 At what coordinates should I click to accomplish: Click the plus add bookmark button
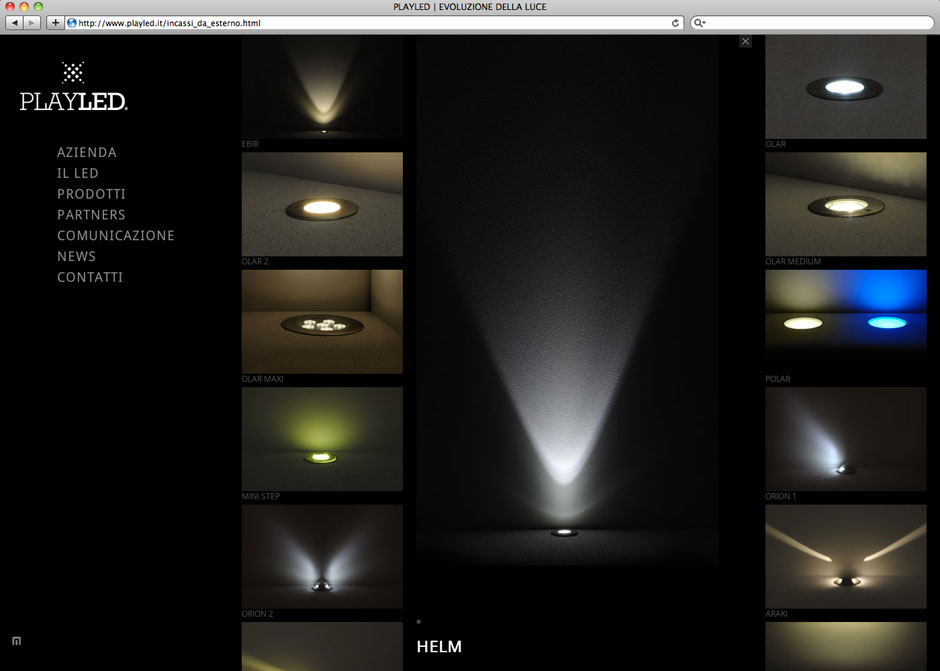coord(55,23)
